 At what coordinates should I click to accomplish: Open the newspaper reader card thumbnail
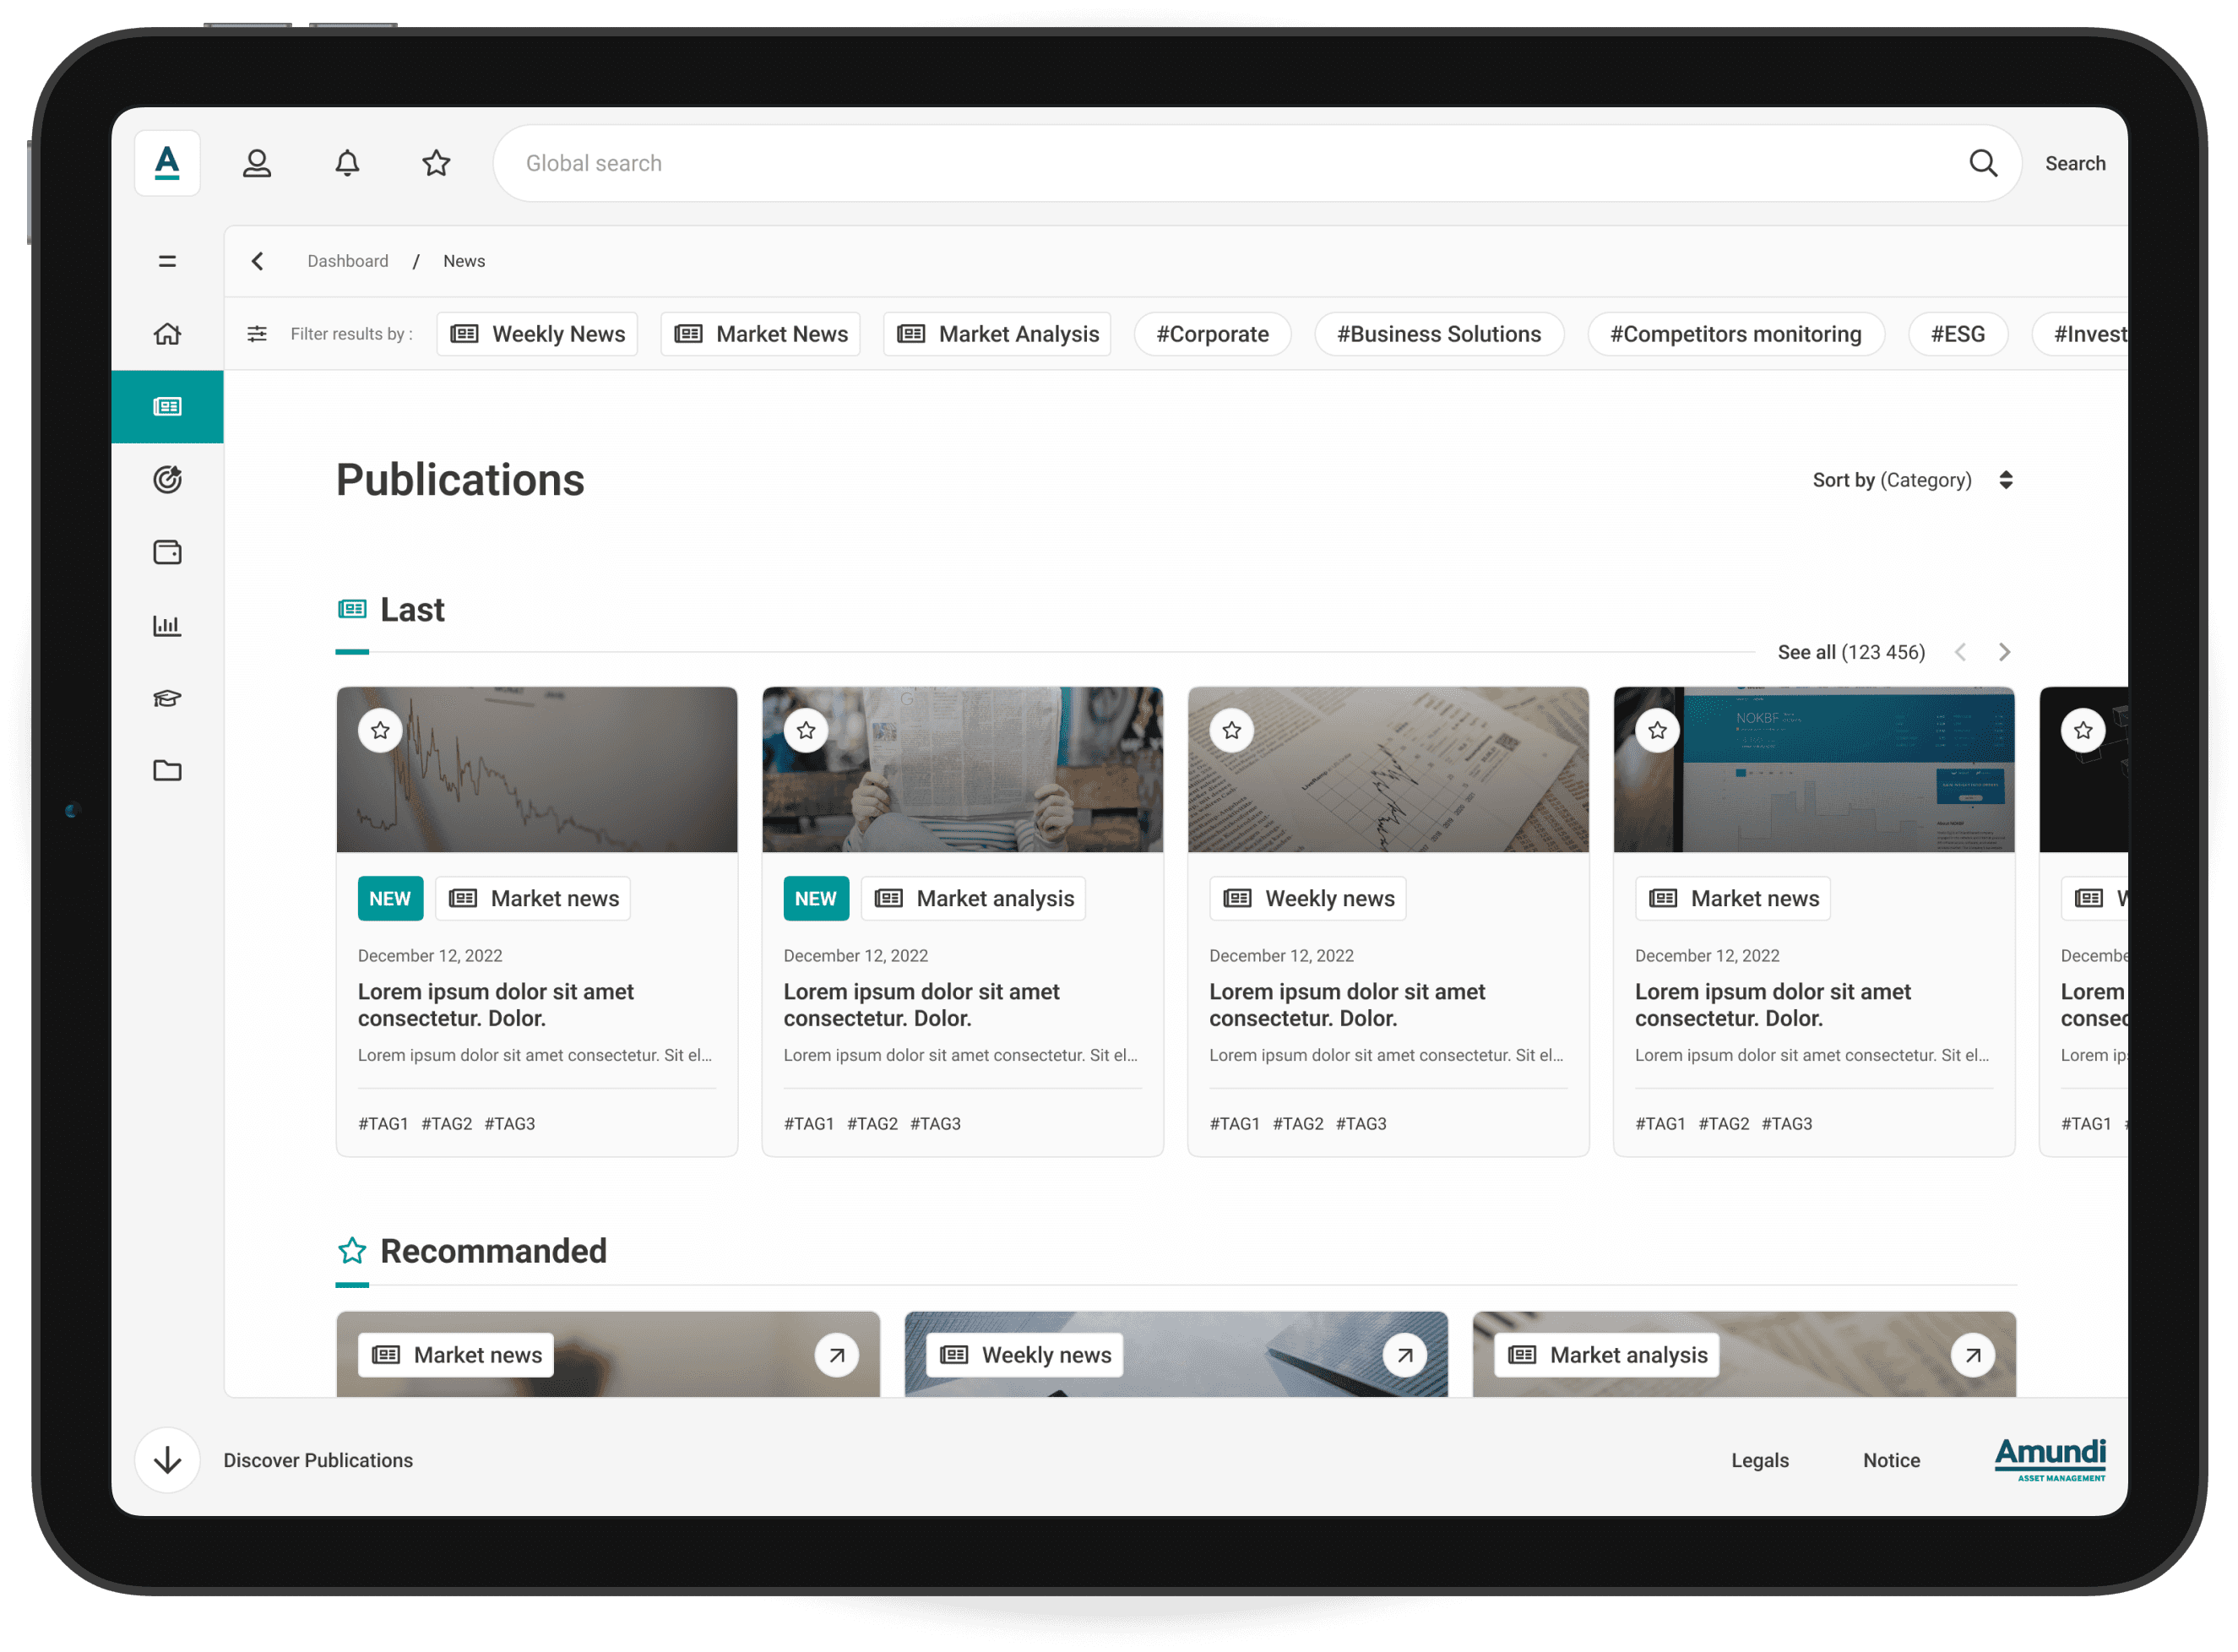962,769
